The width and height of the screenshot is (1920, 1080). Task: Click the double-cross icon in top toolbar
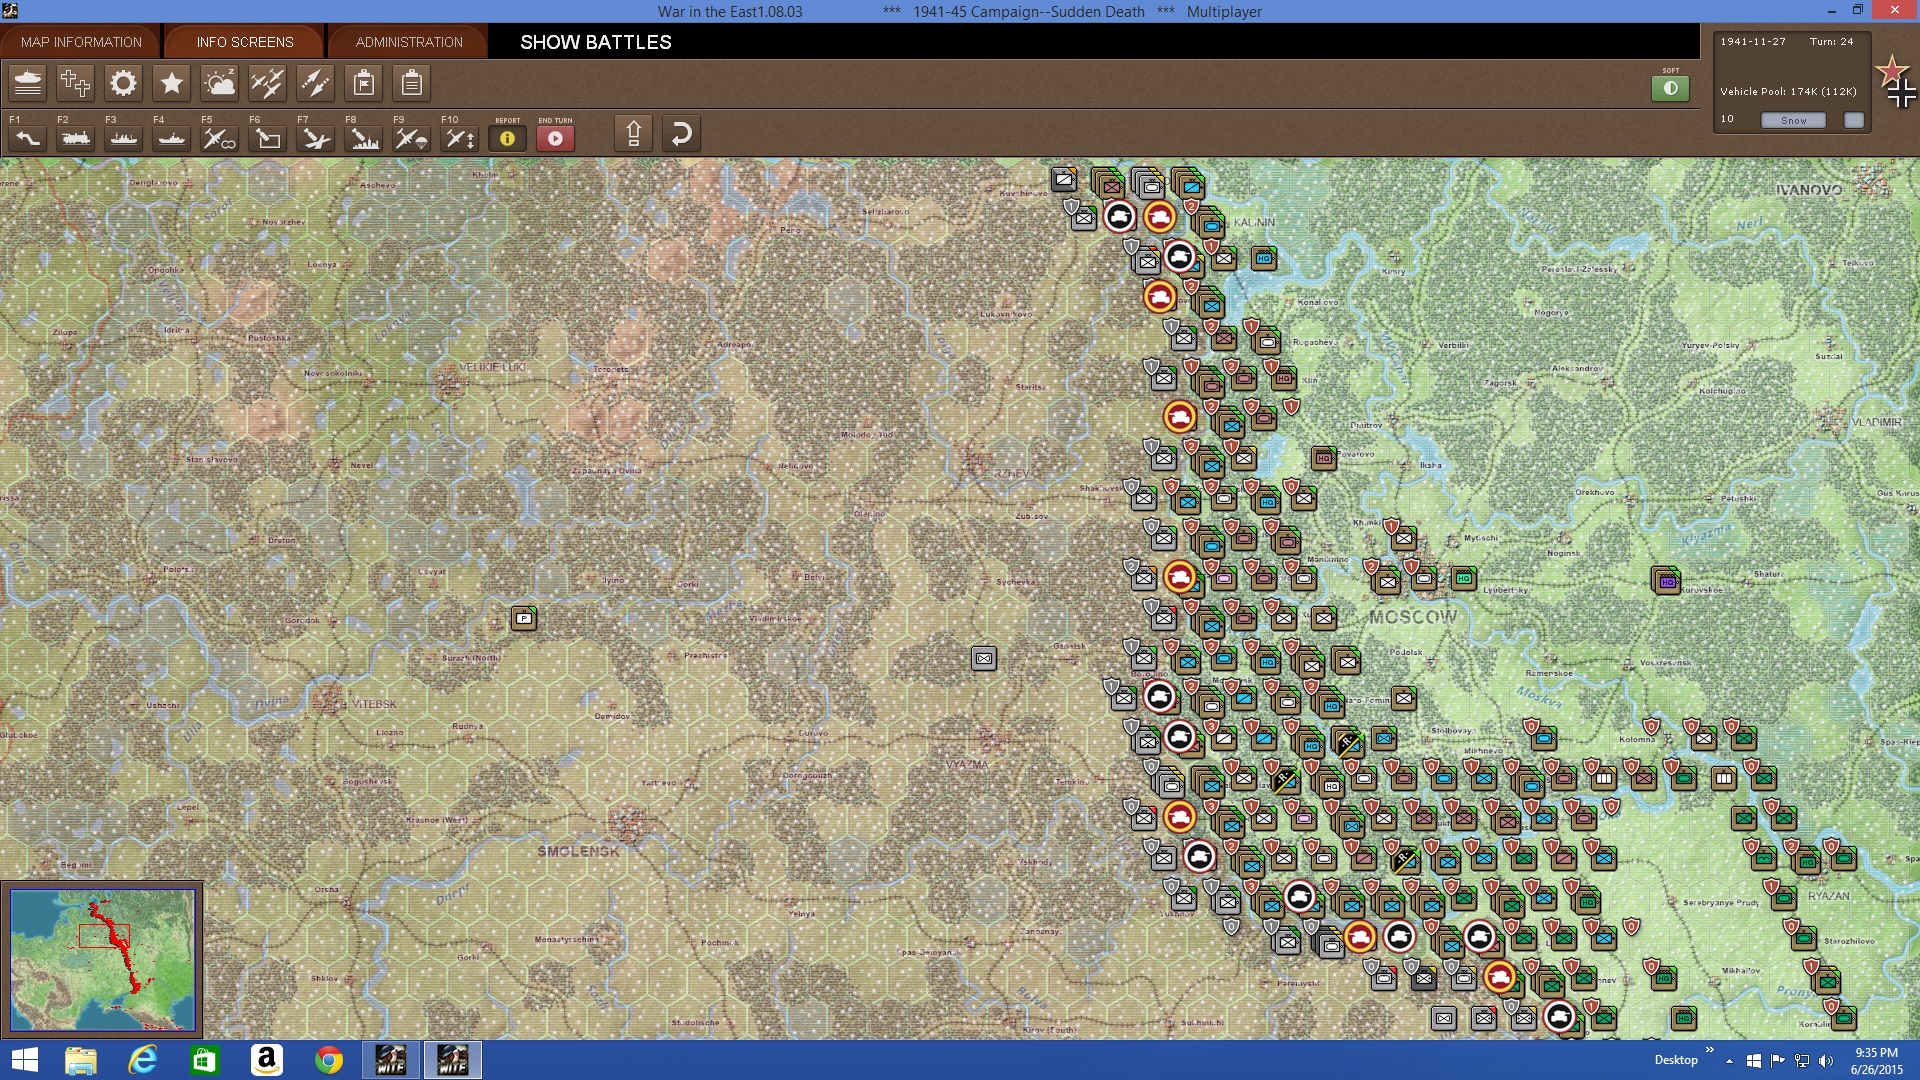pos(75,83)
